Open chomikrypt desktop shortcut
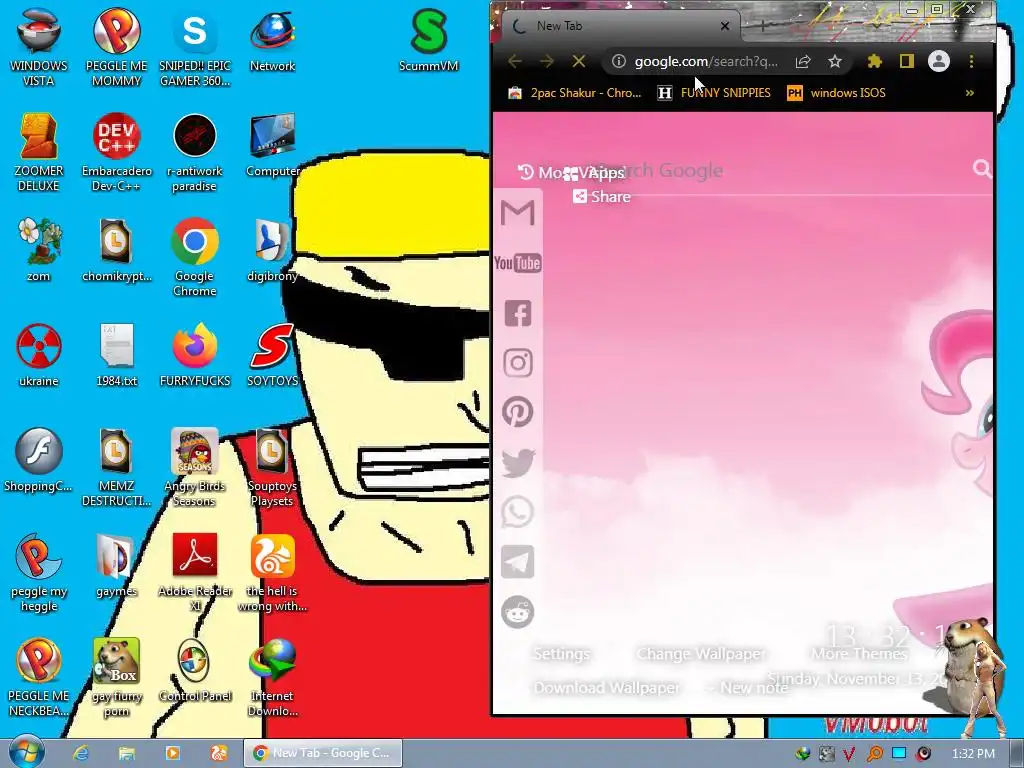1024x768 pixels. click(116, 249)
